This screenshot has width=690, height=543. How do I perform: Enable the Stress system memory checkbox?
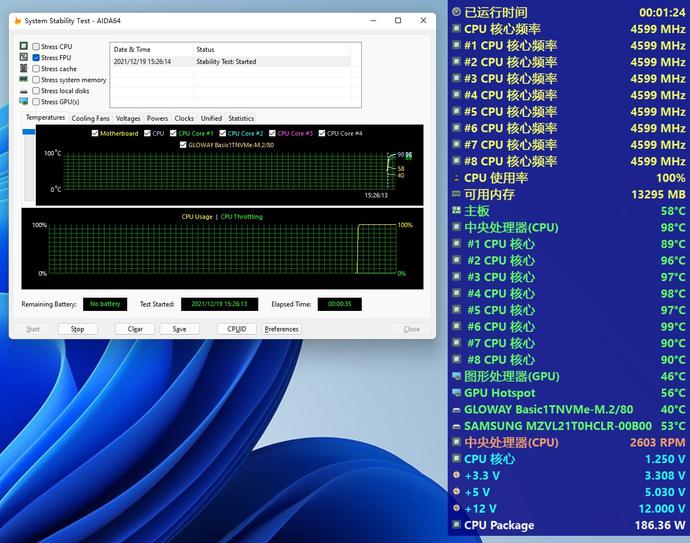[36, 80]
